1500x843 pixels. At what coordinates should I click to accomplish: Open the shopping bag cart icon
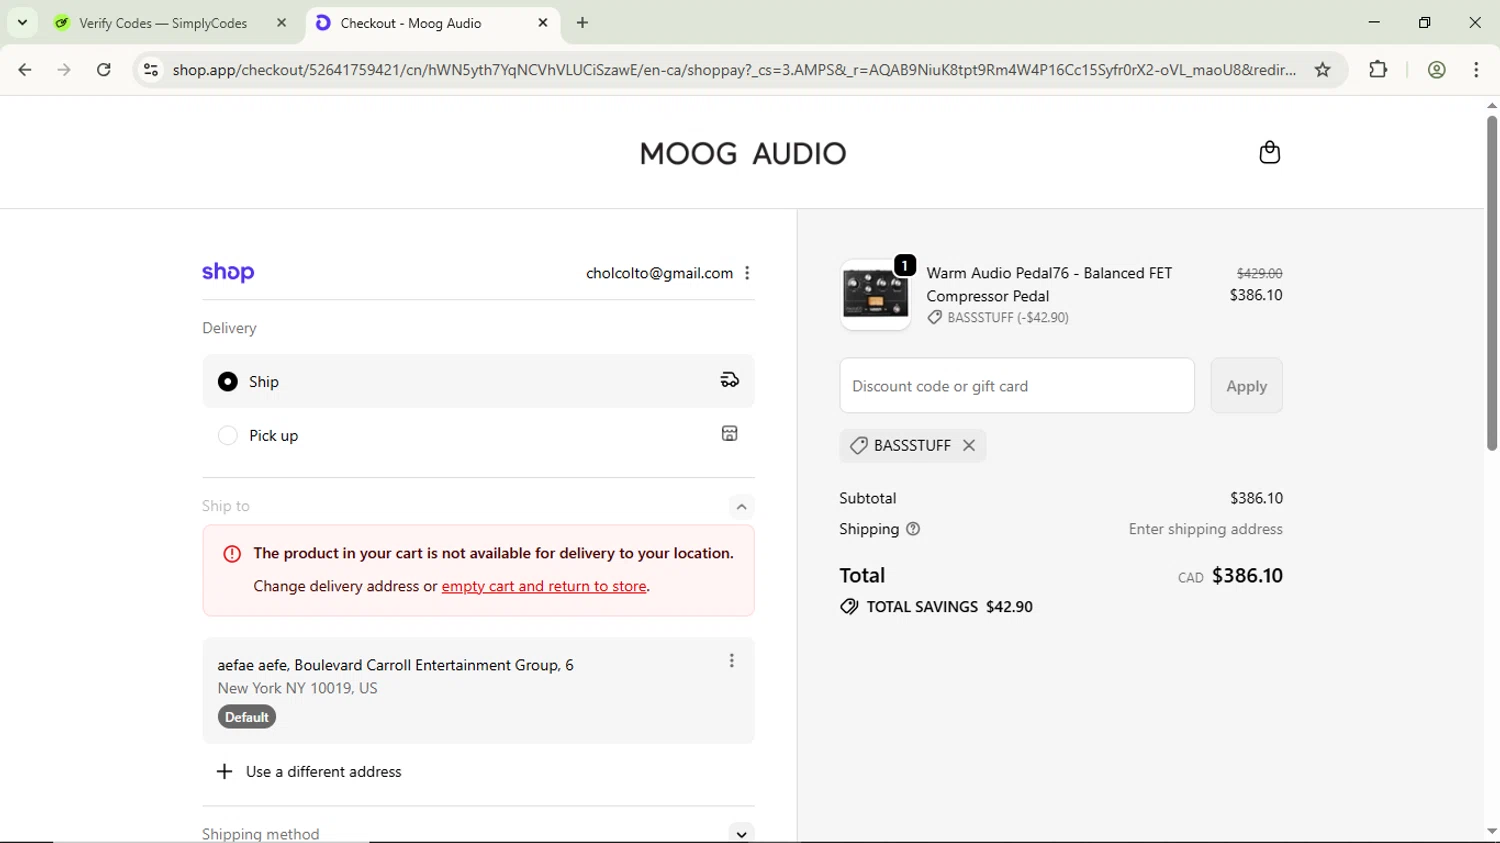pyautogui.click(x=1269, y=152)
